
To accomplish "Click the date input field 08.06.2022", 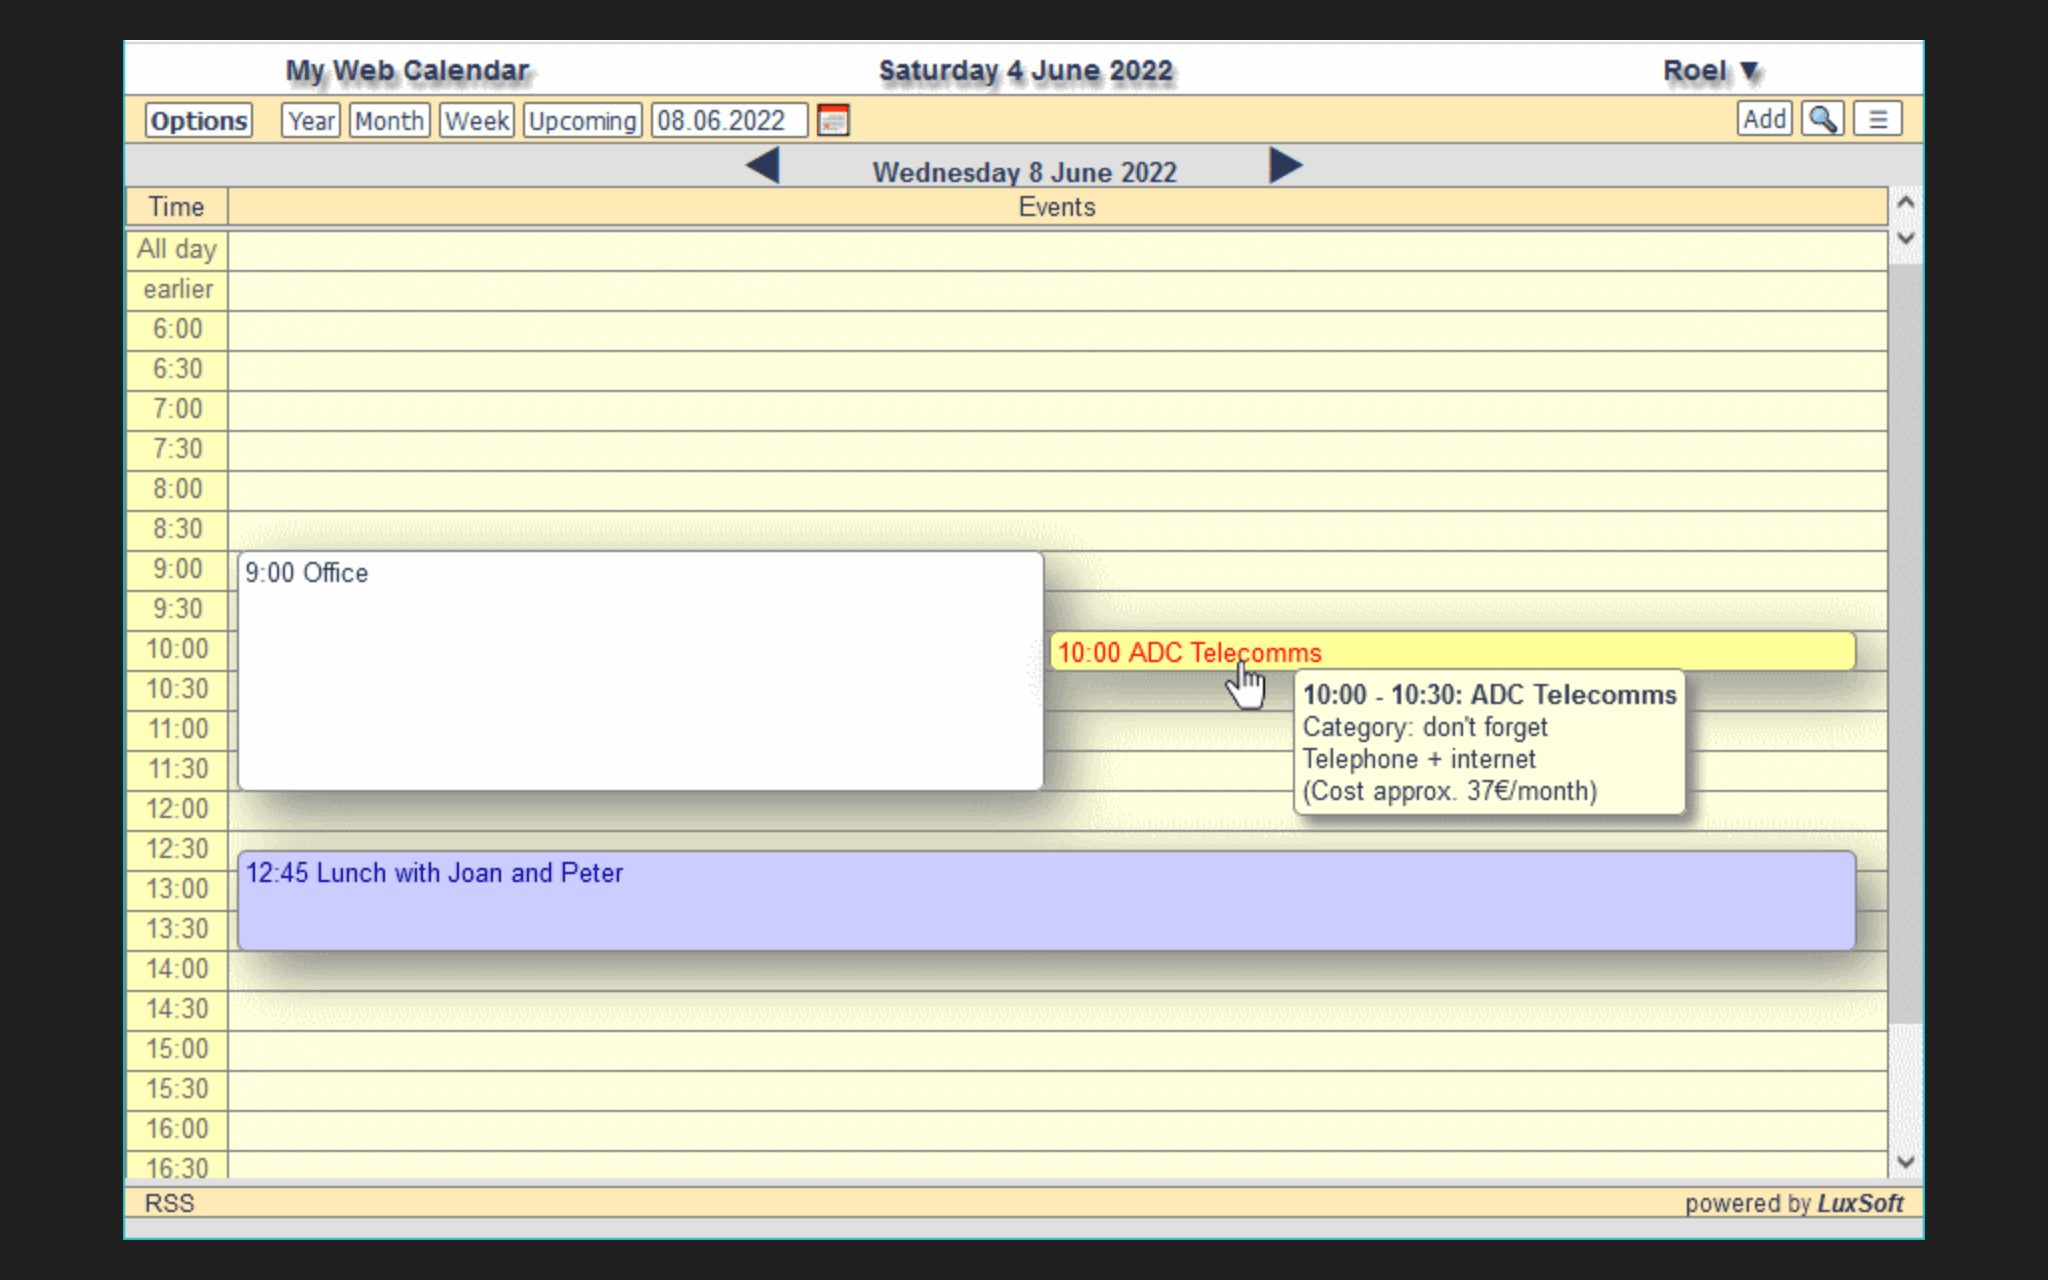I will (x=728, y=121).
